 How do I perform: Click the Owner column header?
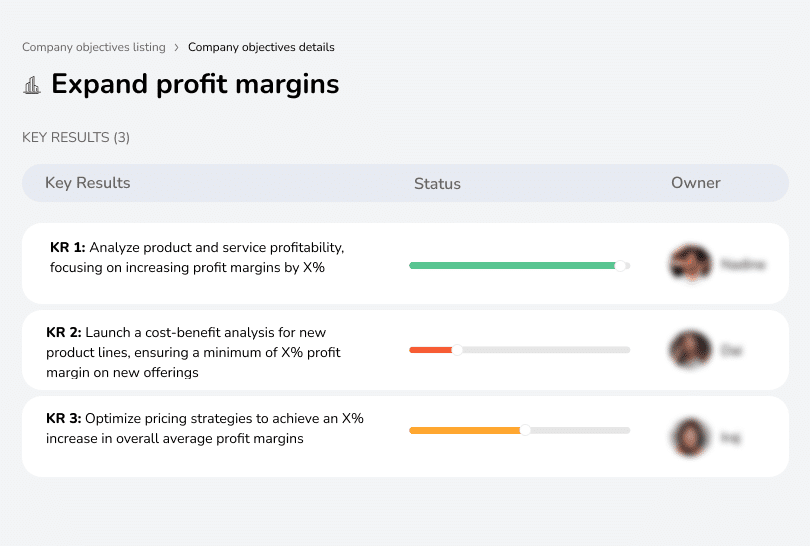[695, 183]
